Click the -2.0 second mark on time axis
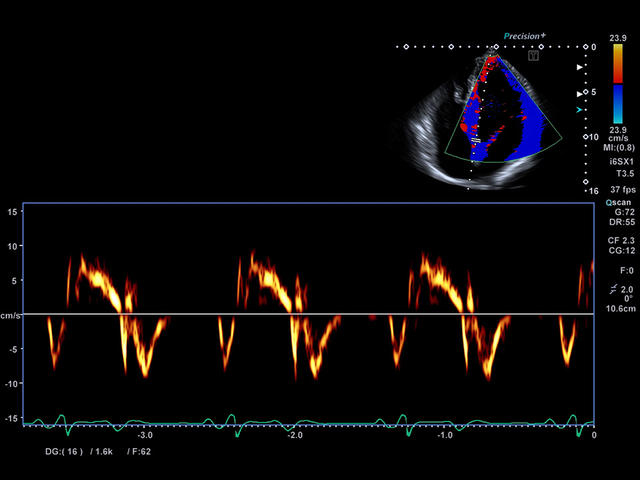The image size is (640, 480). (295, 435)
